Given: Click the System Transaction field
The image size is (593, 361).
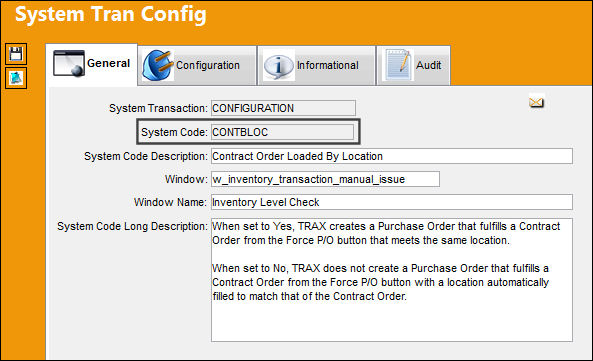Looking at the screenshot, I should point(283,108).
